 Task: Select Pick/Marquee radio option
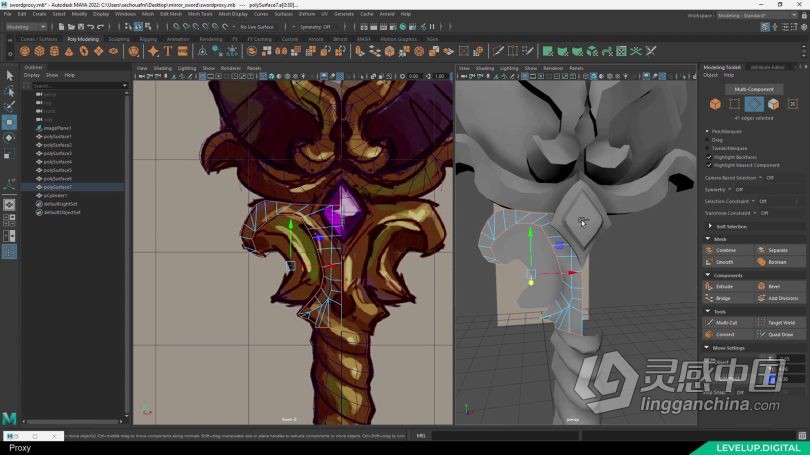tap(708, 131)
